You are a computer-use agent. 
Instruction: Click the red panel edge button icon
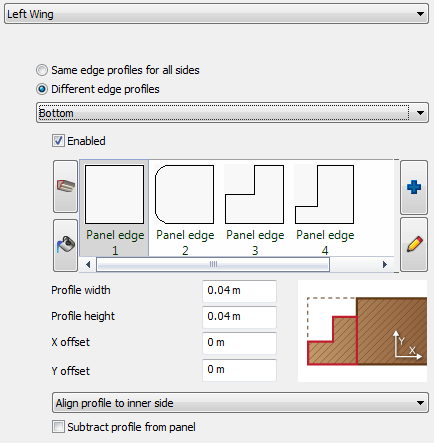tap(65, 186)
